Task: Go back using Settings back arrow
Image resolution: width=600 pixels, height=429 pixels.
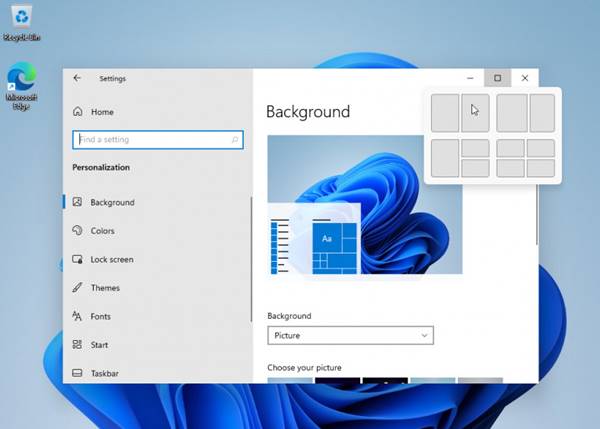Action: pyautogui.click(x=77, y=78)
